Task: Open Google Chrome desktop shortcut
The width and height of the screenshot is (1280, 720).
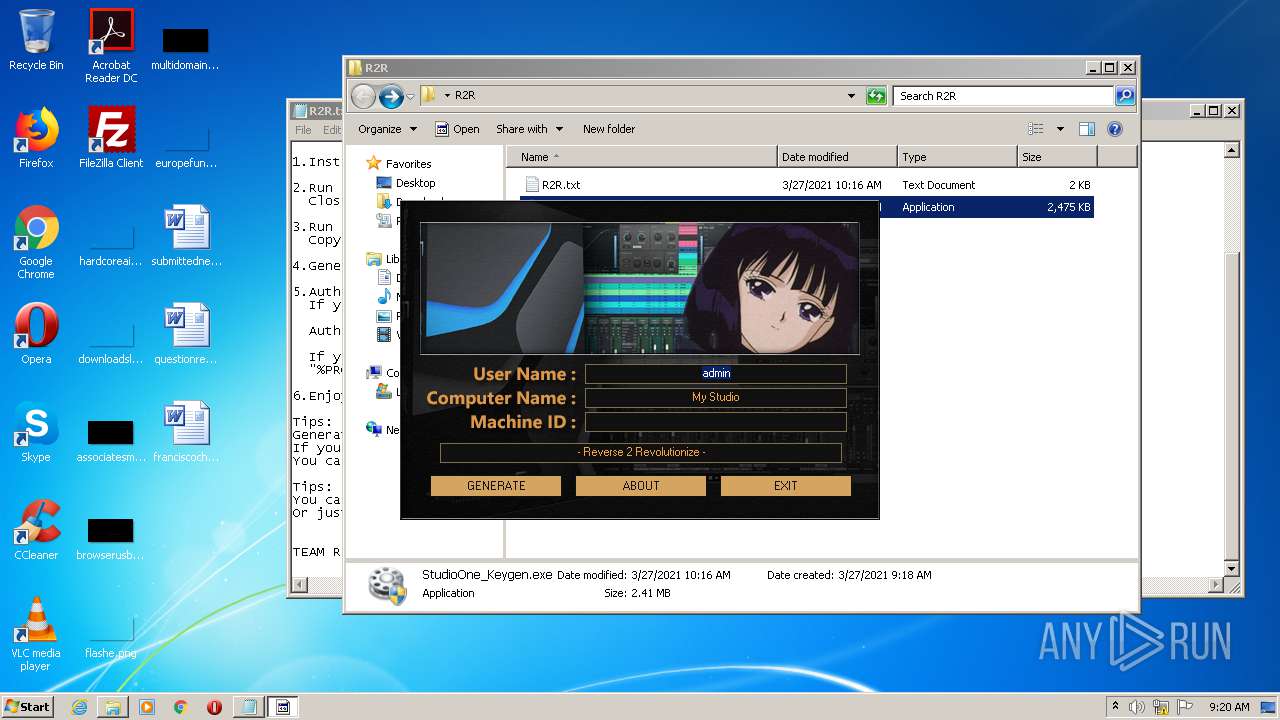Action: (x=36, y=242)
